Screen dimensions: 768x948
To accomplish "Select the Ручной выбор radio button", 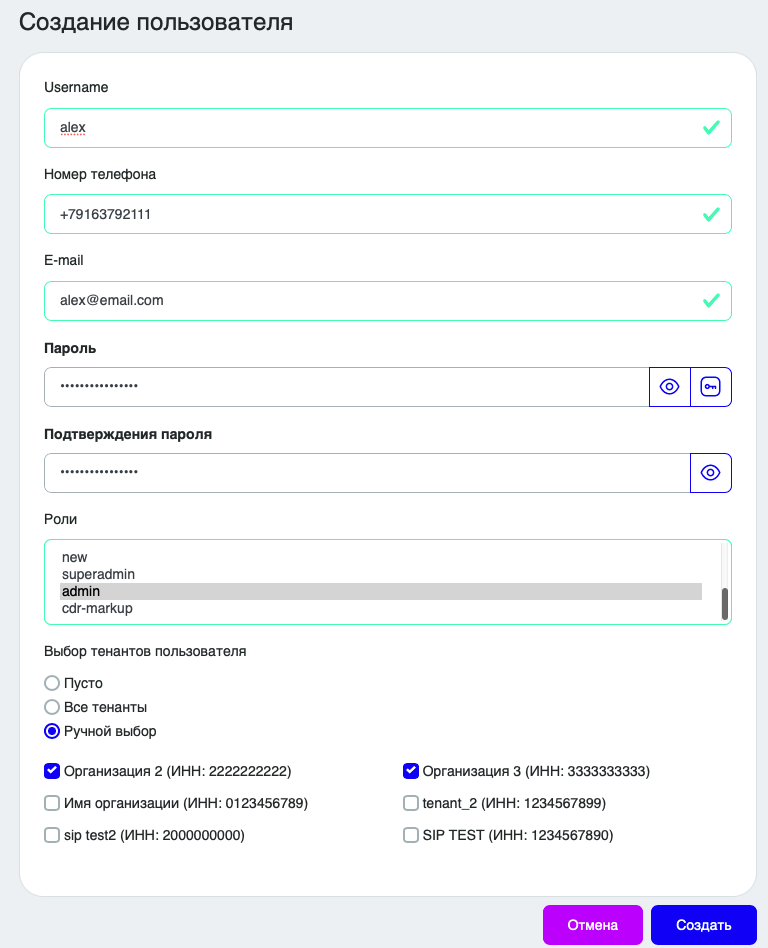I will tap(52, 732).
